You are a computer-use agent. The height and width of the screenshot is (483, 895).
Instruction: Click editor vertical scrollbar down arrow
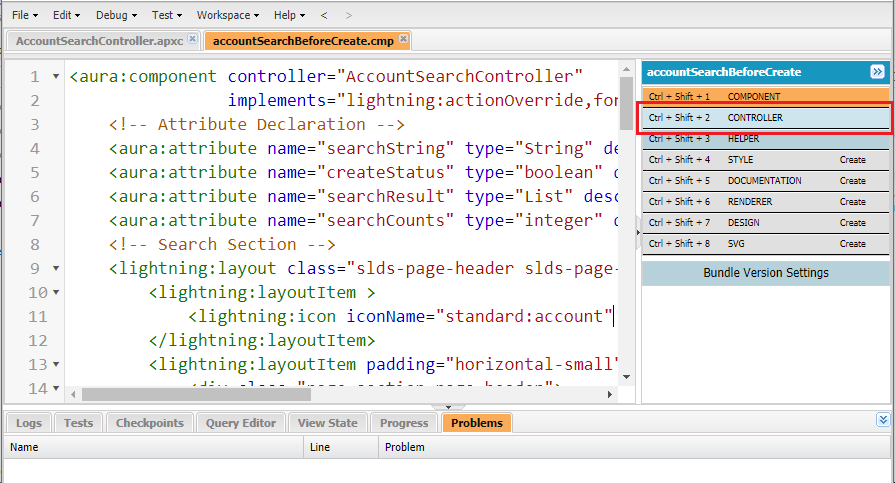click(x=626, y=377)
